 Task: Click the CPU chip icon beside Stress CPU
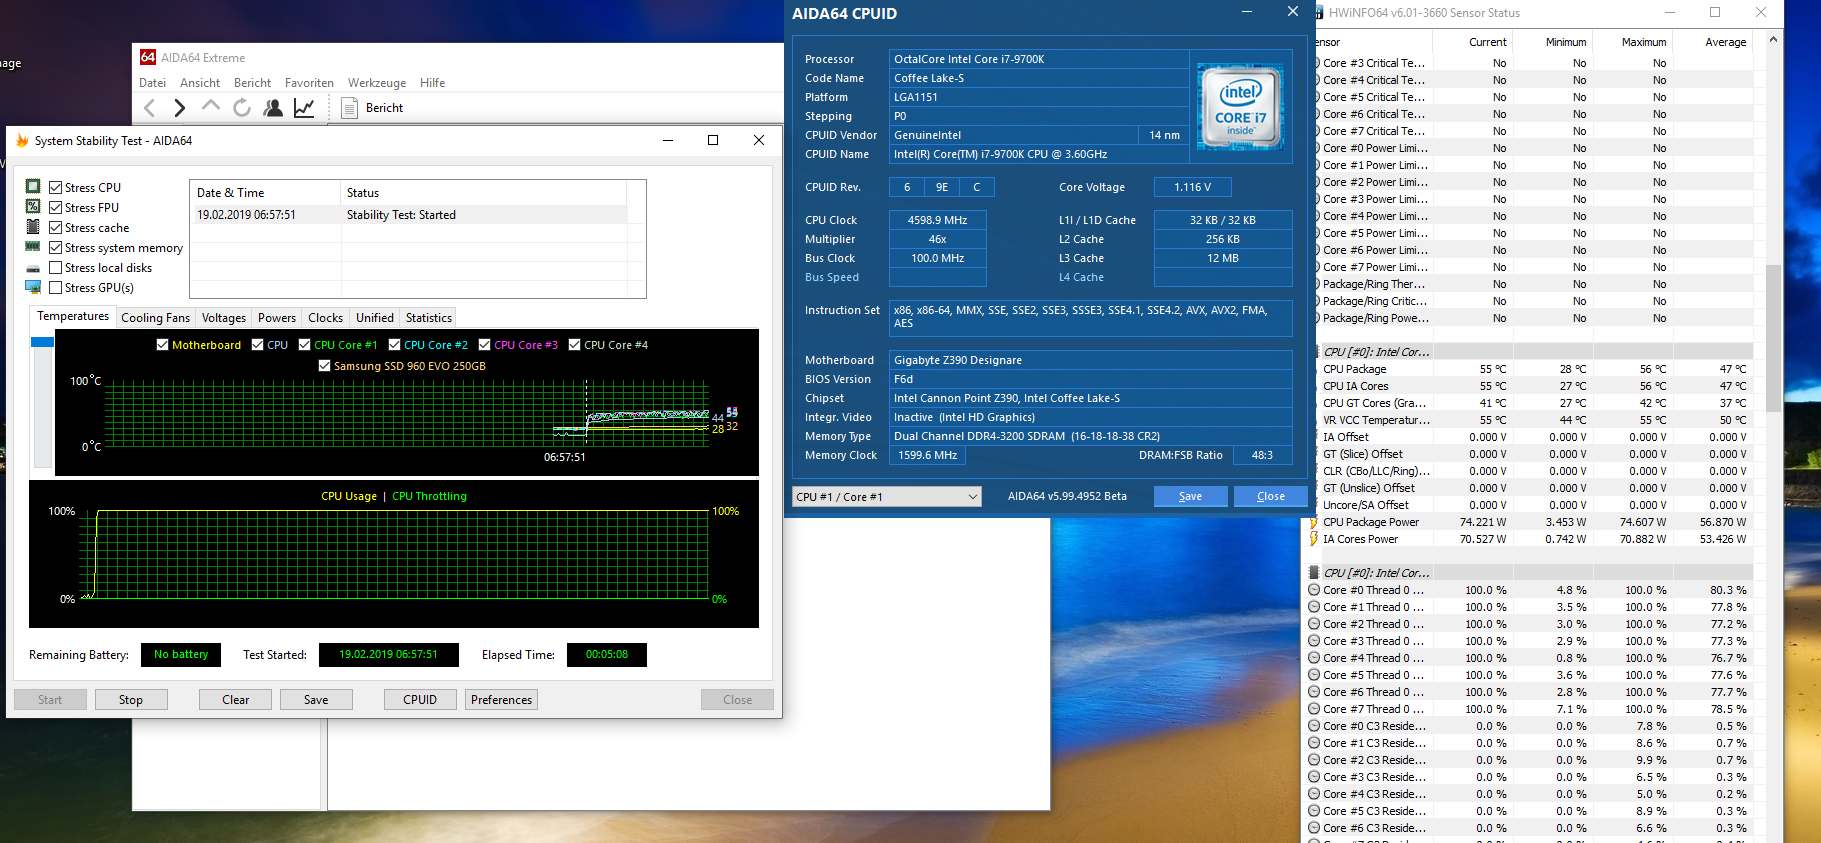33,187
